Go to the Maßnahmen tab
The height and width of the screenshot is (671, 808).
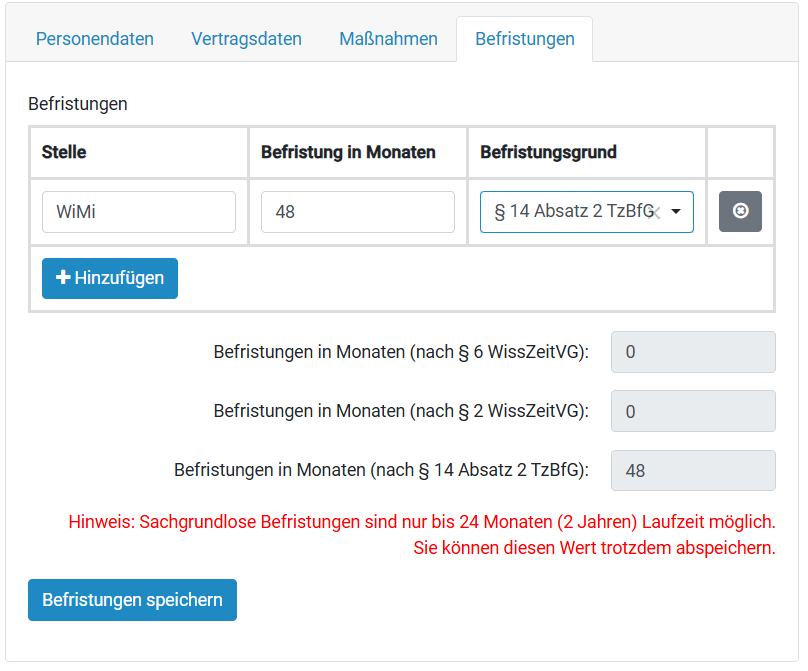click(388, 39)
